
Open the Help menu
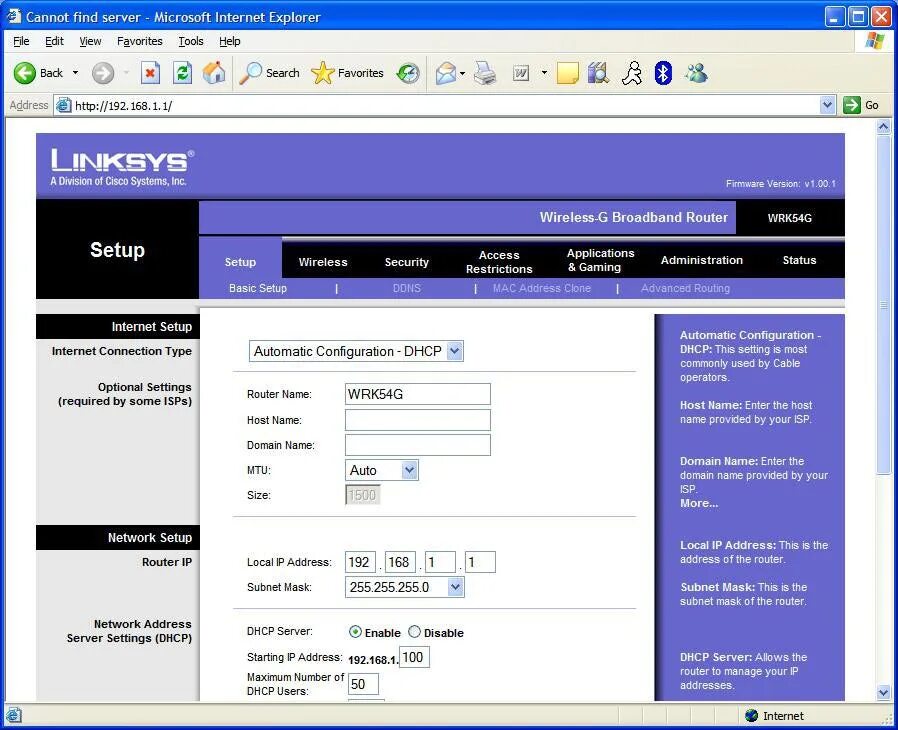(230, 41)
